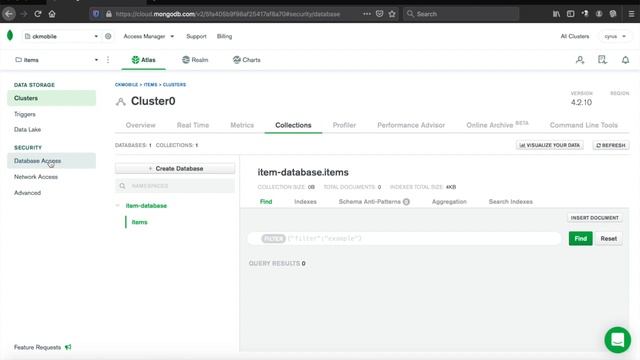Click the browser back arrow
The image size is (640, 360).
pyautogui.click(x=9, y=14)
